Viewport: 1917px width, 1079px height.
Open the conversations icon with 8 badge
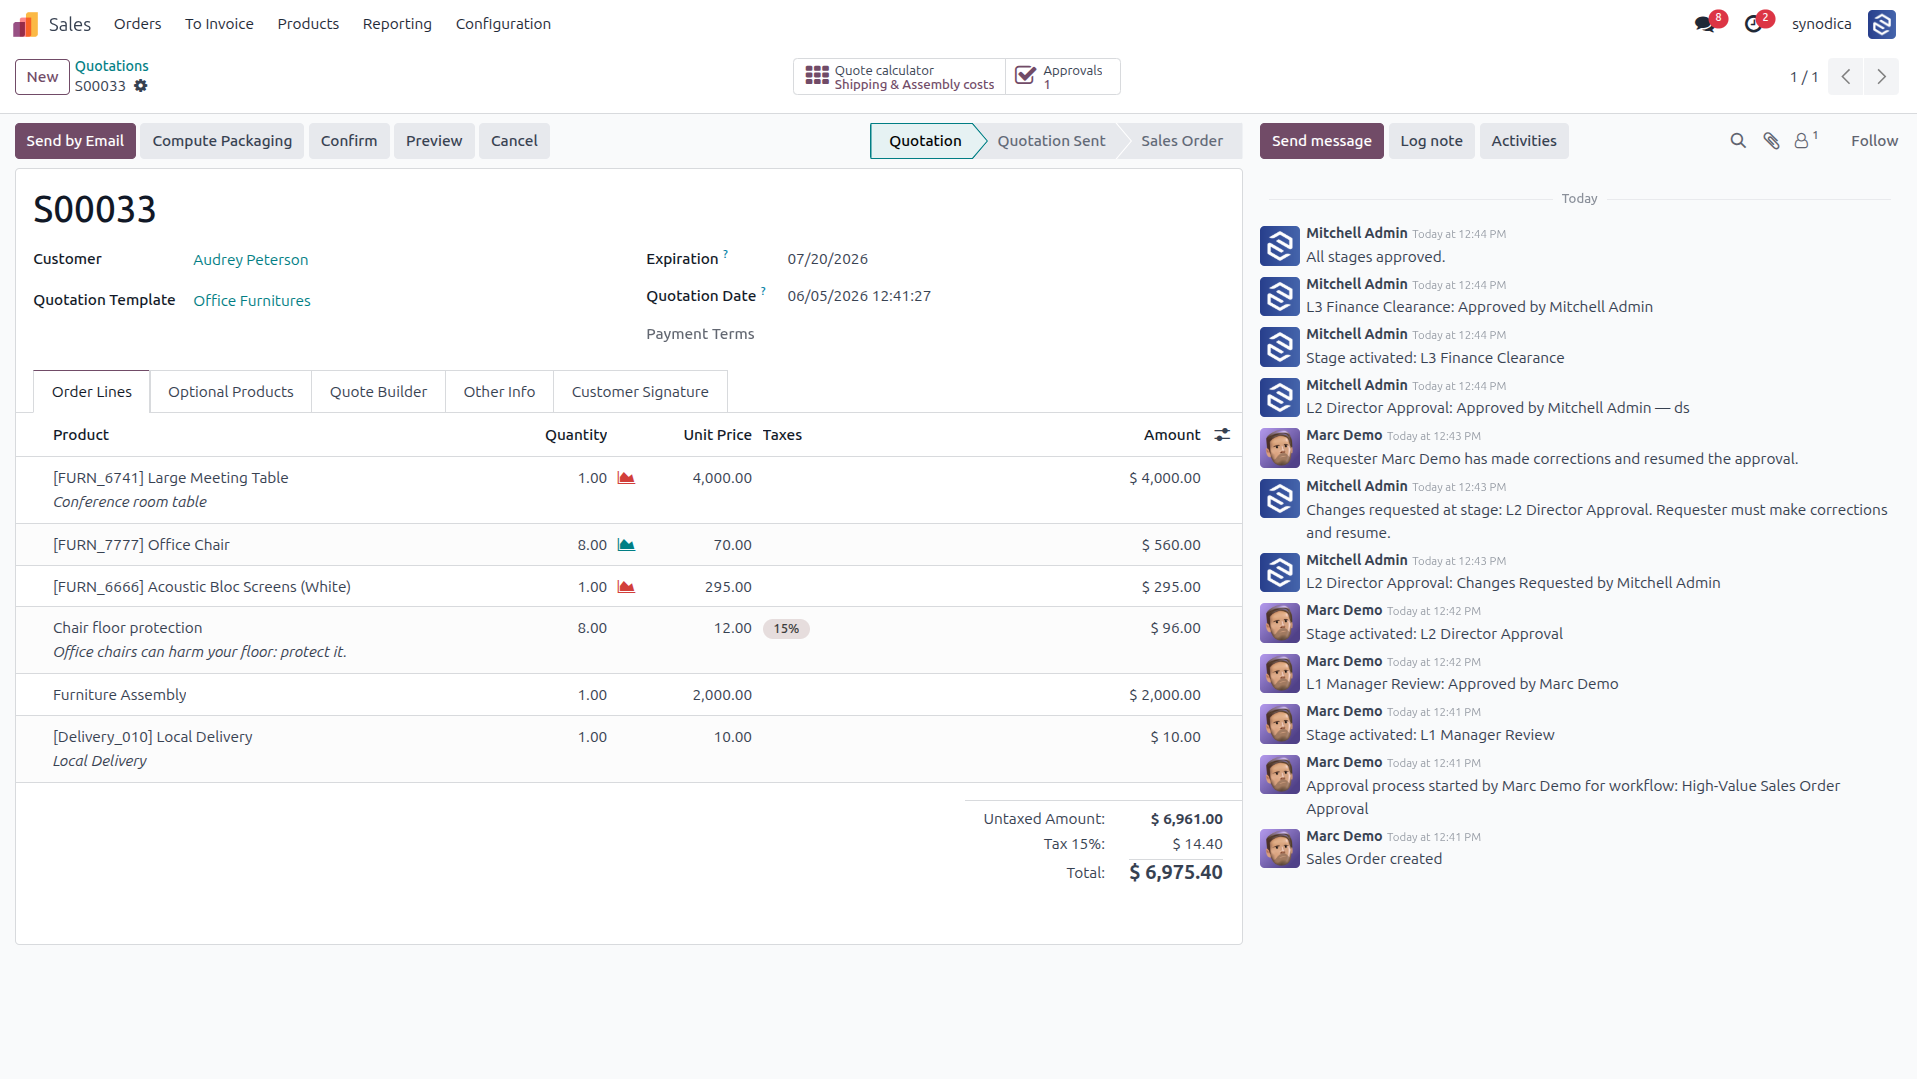(1705, 24)
